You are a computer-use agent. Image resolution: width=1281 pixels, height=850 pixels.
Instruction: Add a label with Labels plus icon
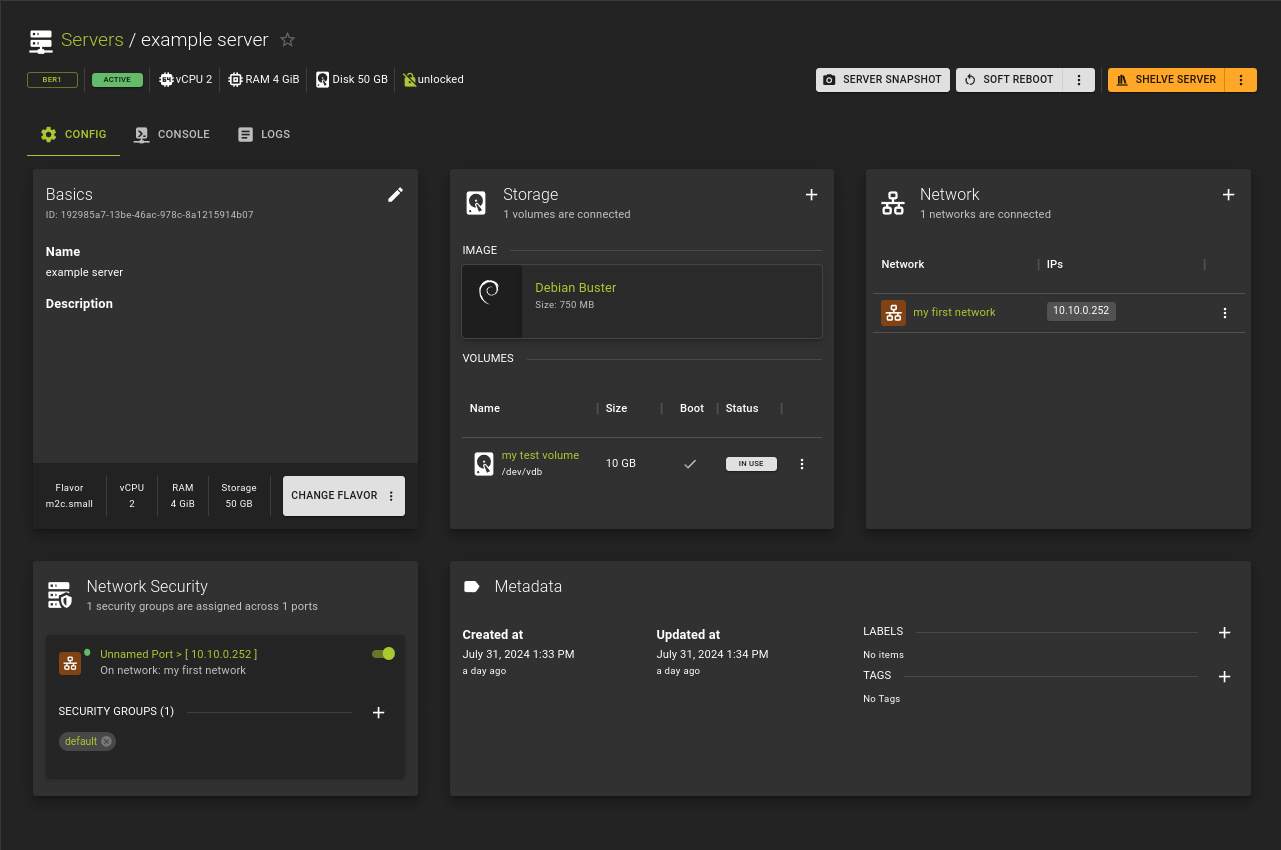[1224, 633]
